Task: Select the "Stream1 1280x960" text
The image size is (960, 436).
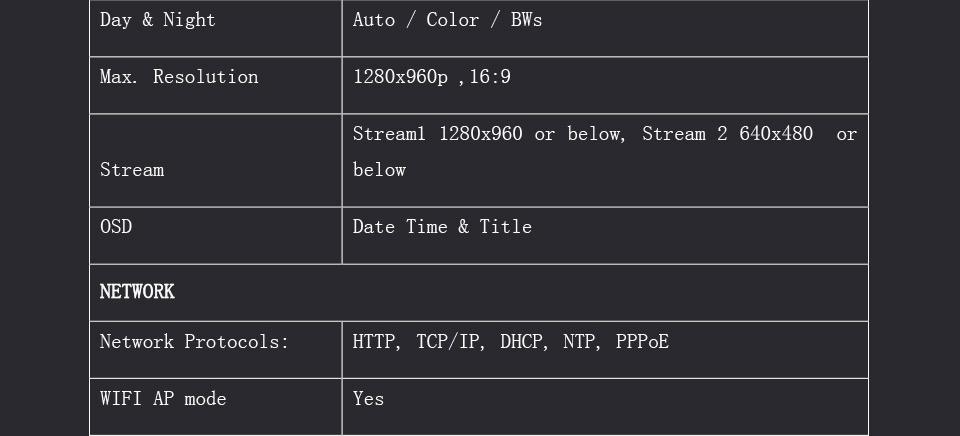Action: [437, 134]
